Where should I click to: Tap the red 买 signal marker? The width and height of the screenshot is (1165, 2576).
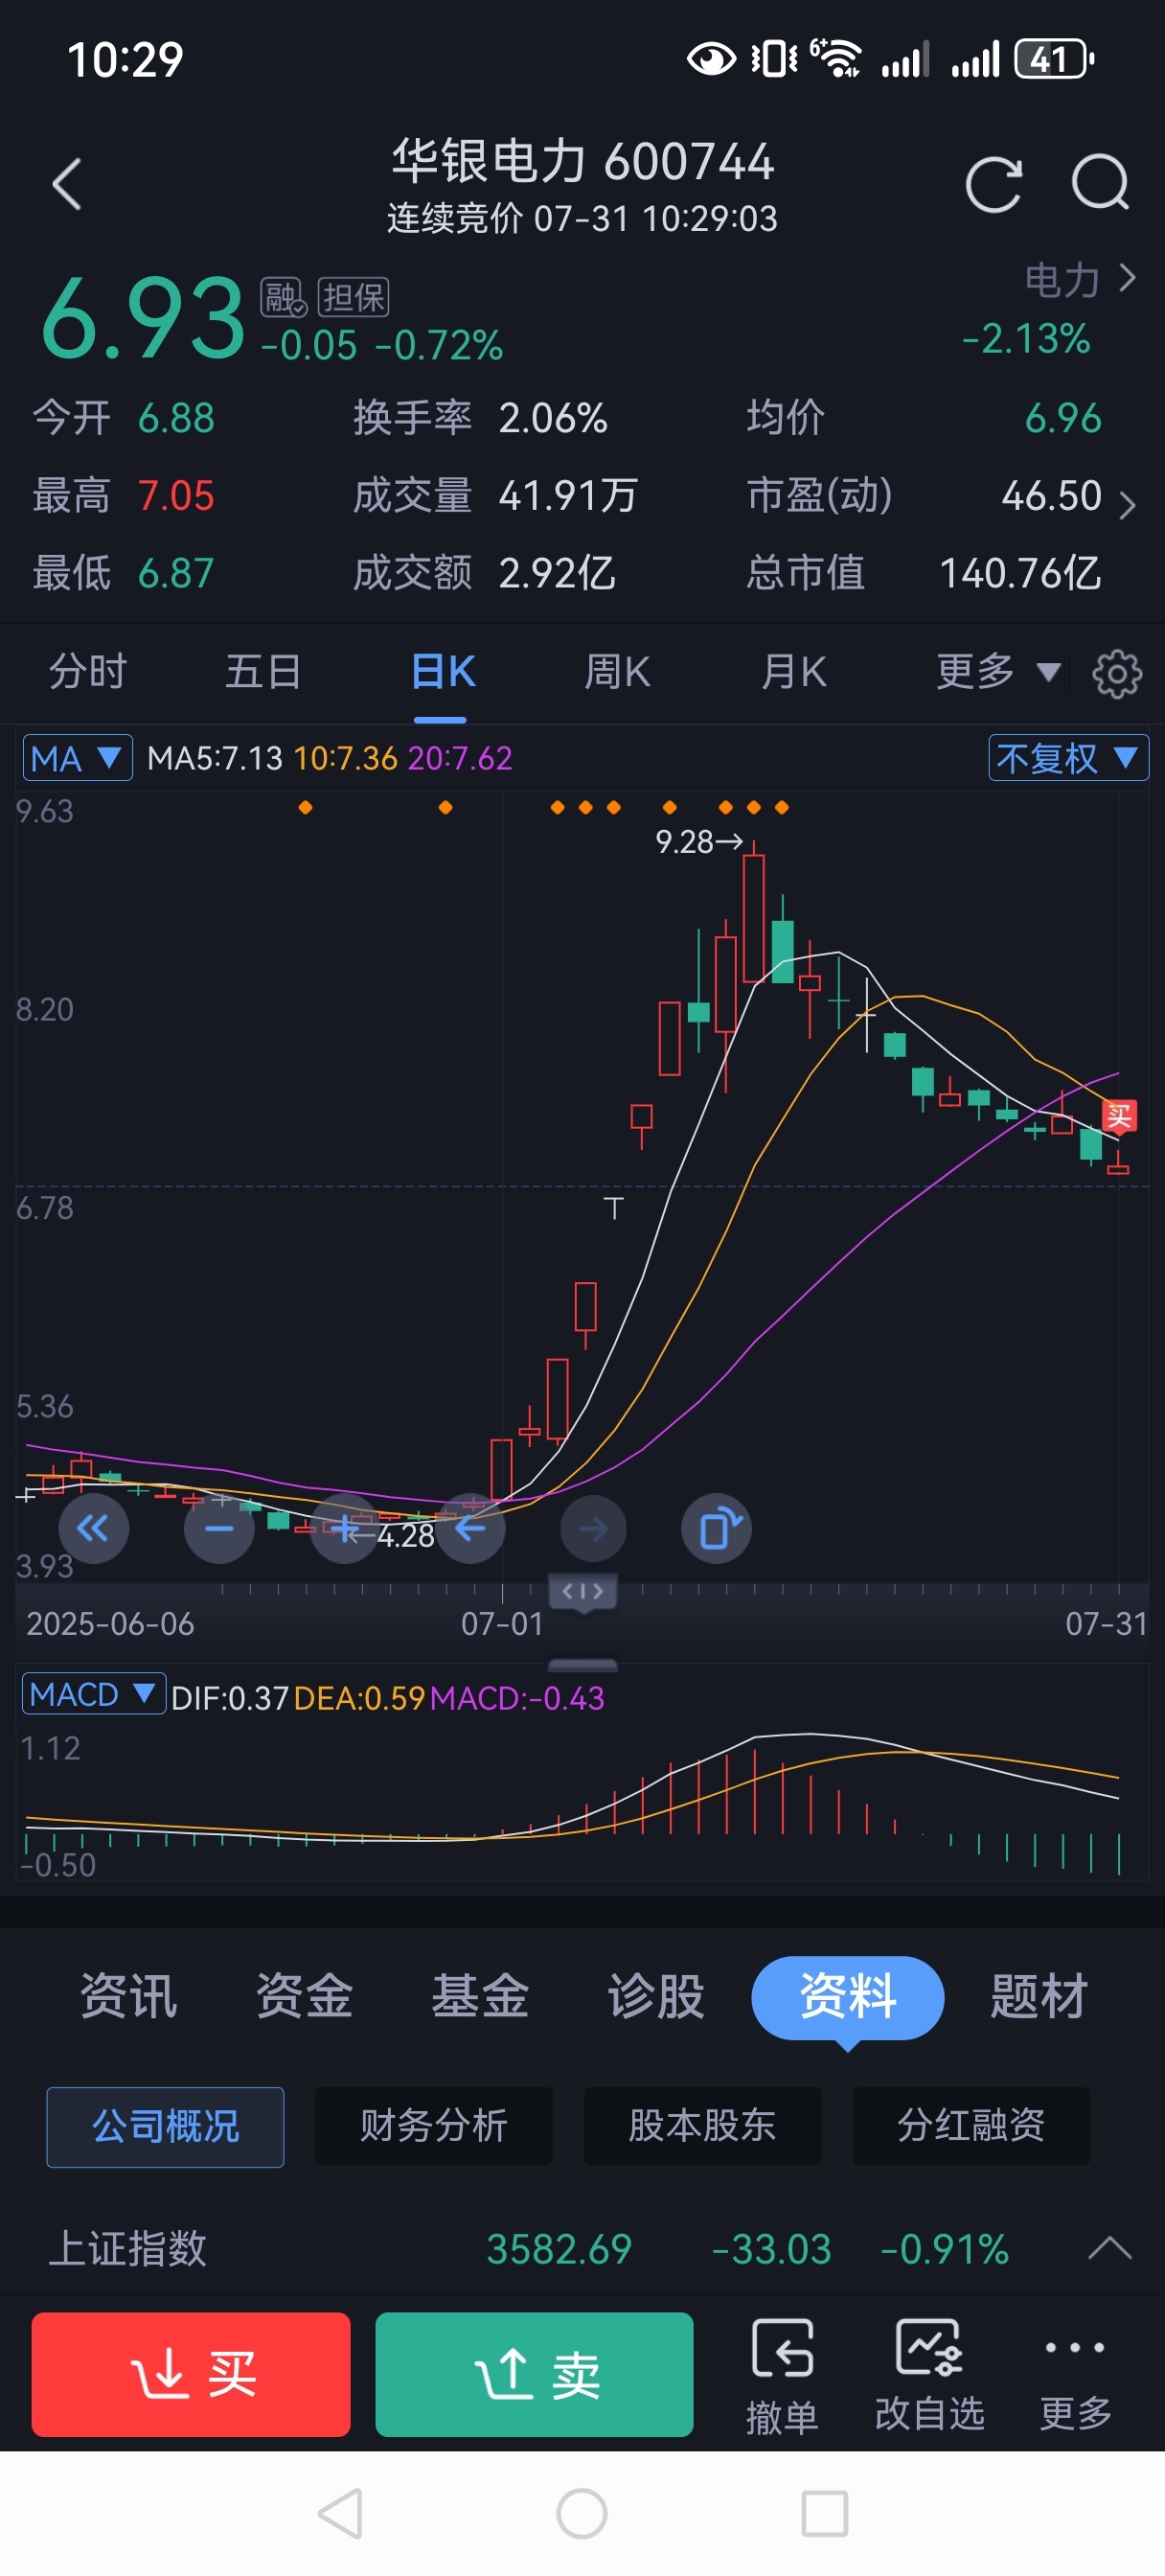[1119, 1116]
